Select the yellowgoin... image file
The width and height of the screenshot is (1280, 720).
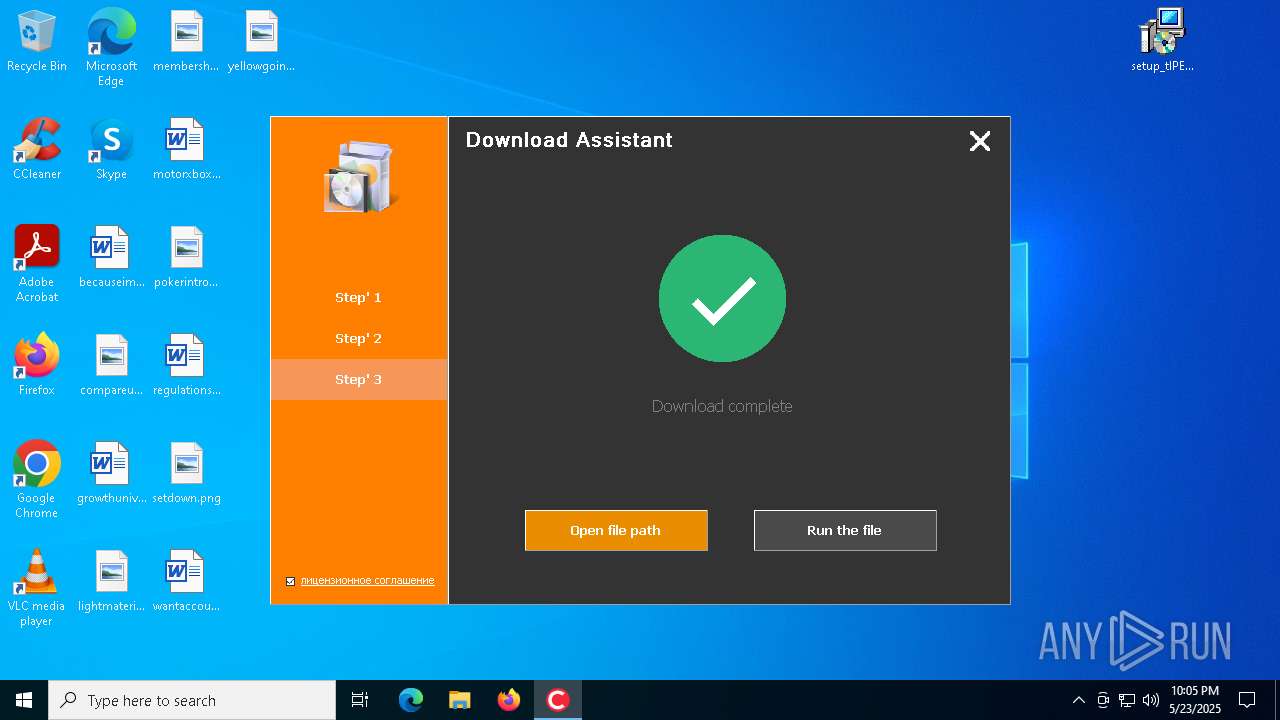point(261,42)
